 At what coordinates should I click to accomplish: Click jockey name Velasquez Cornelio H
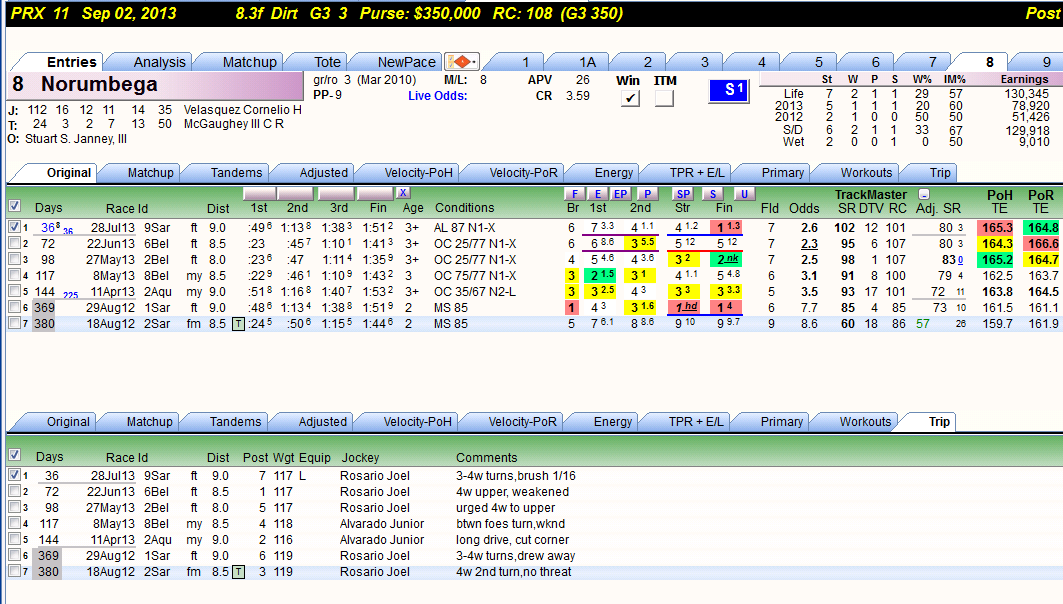243,110
